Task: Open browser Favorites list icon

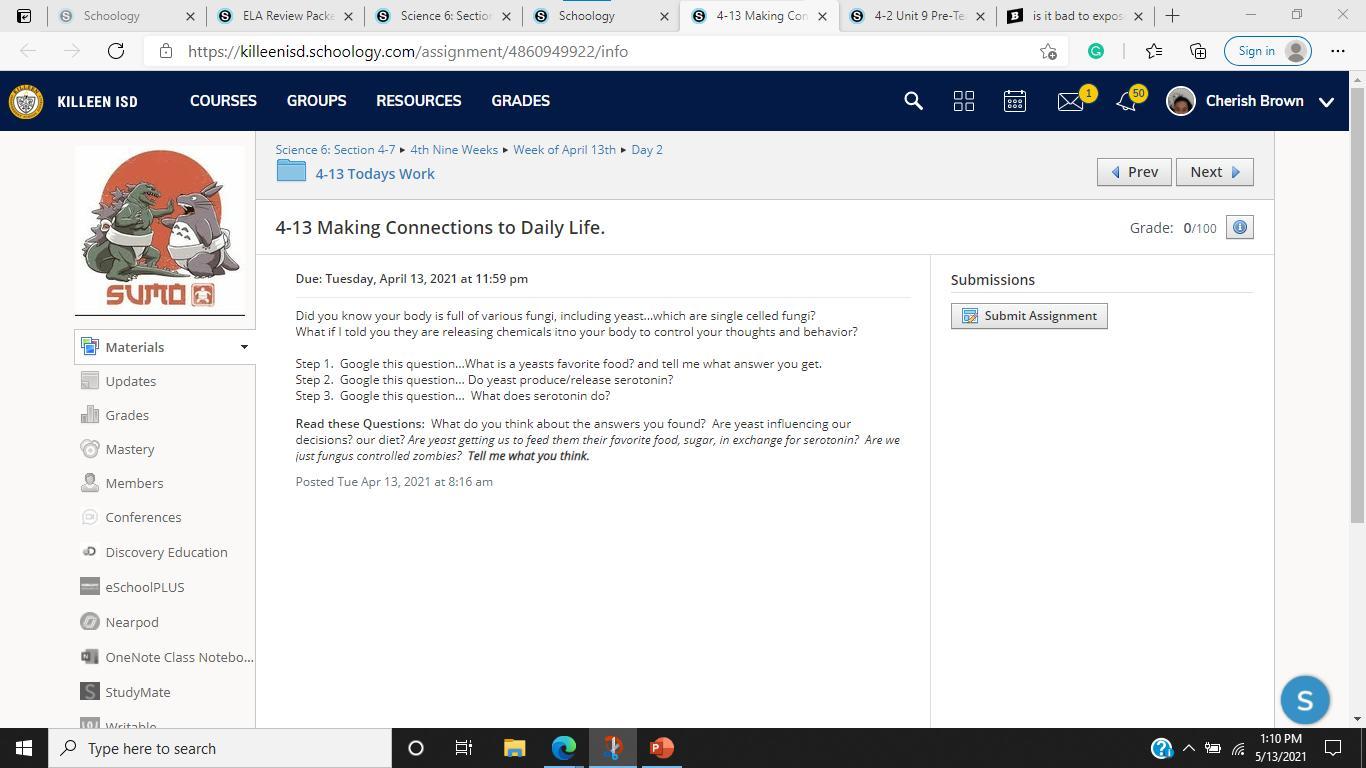Action: tap(1154, 51)
